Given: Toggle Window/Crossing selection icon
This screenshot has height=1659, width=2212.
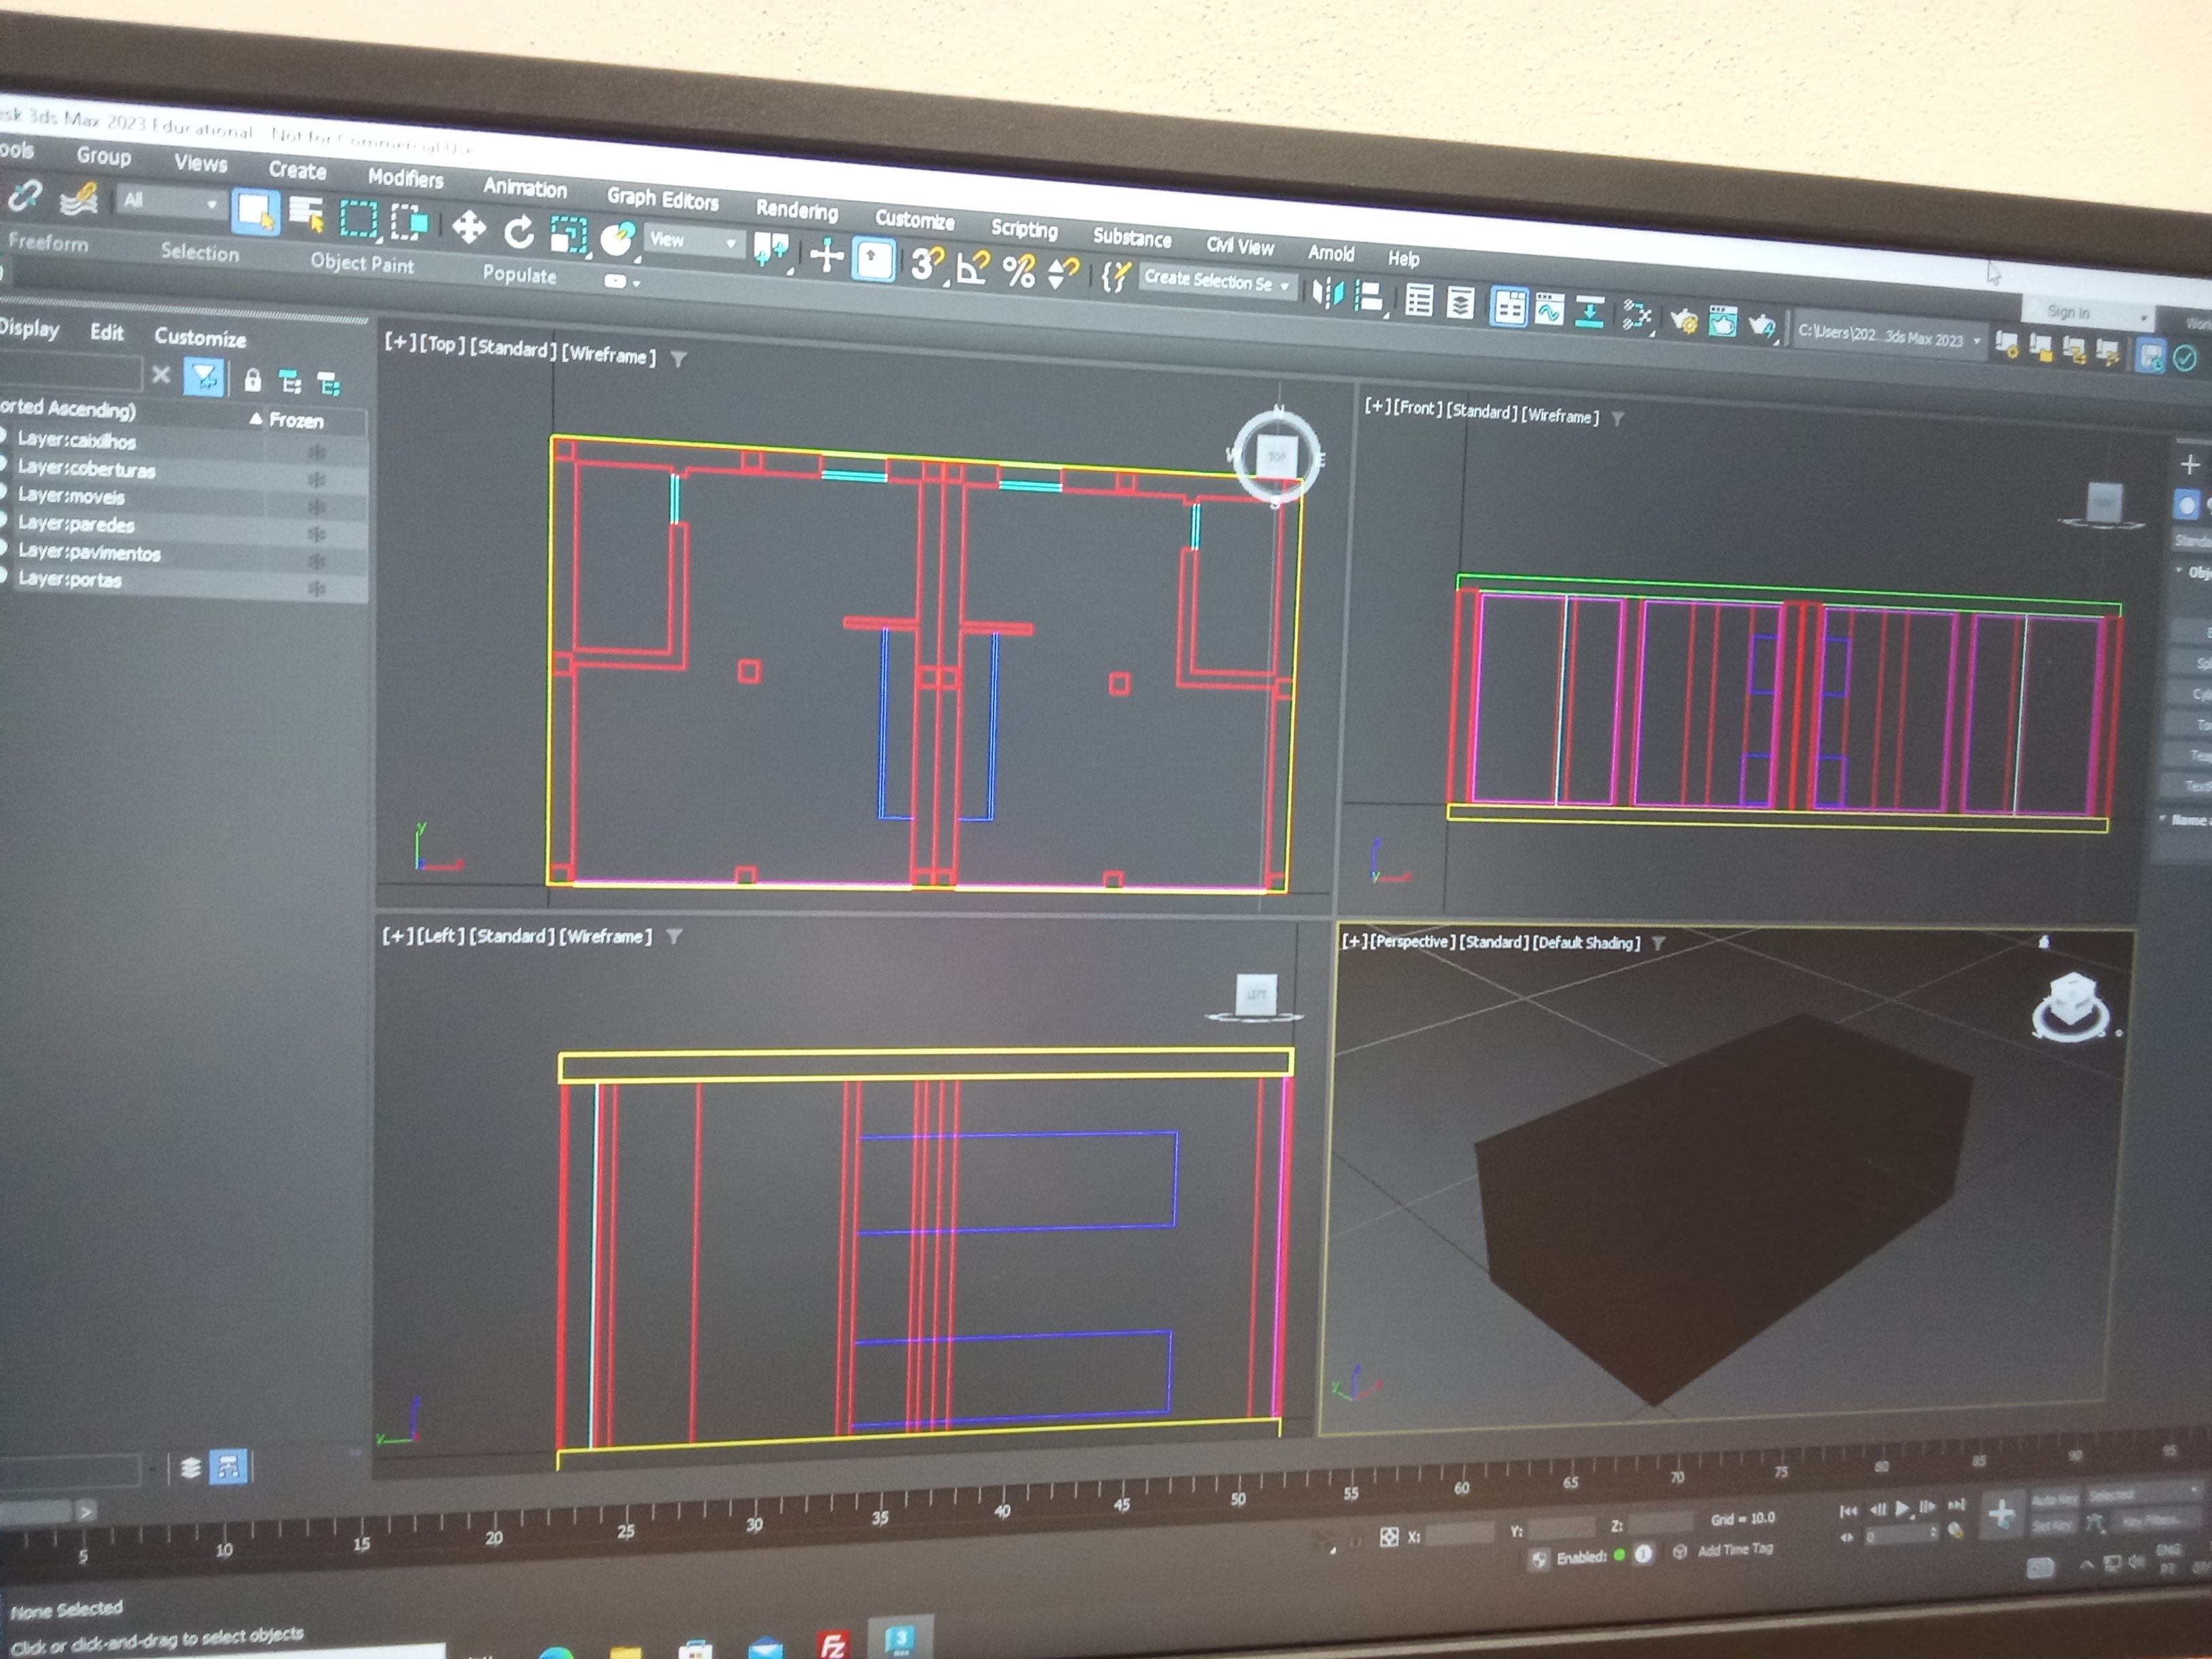Looking at the screenshot, I should pyautogui.click(x=409, y=223).
